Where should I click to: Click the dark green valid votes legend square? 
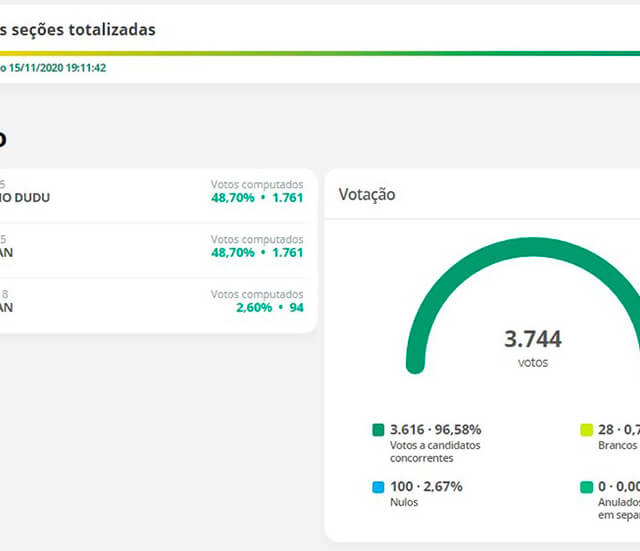(x=378, y=430)
